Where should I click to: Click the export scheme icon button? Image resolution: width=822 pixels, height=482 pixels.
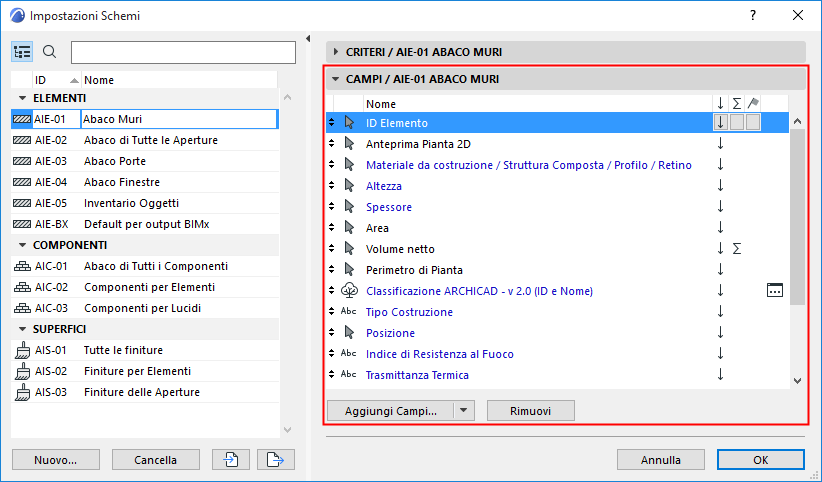pyautogui.click(x=270, y=459)
